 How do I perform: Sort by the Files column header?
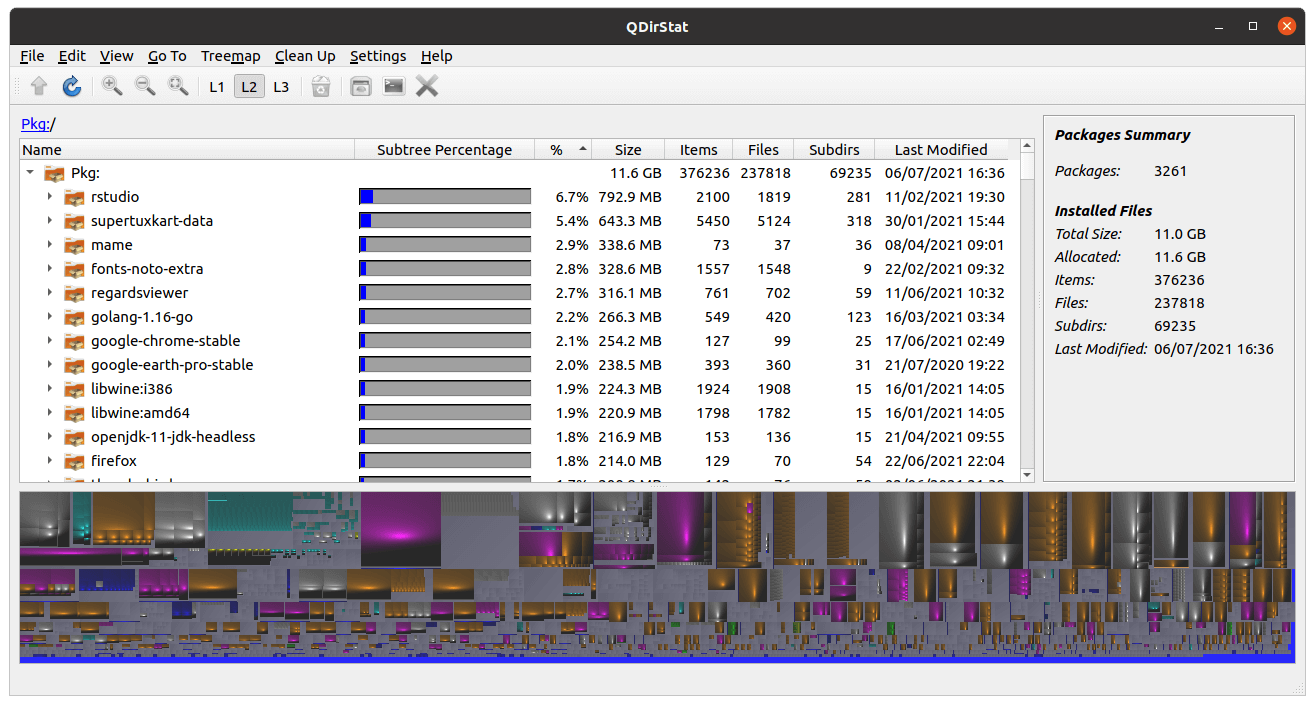click(x=763, y=150)
